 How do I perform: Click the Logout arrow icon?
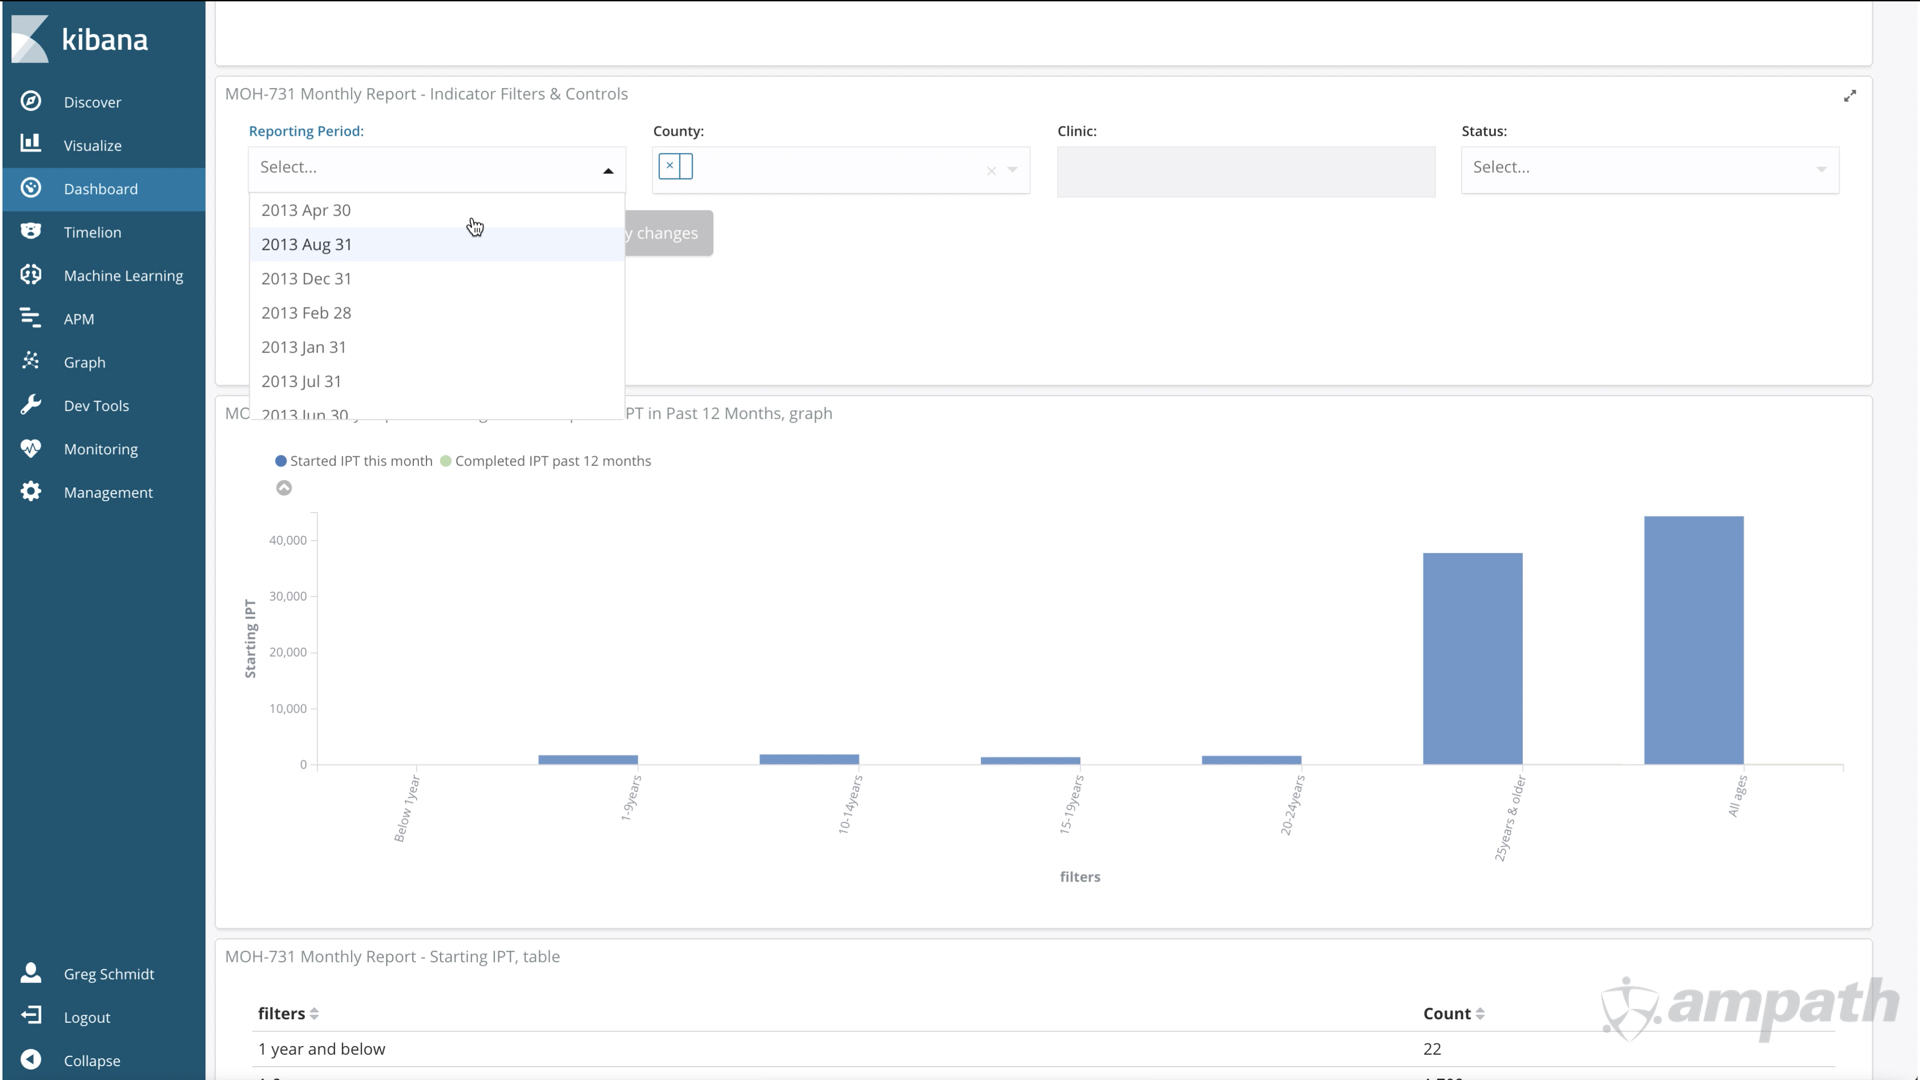click(x=31, y=1016)
